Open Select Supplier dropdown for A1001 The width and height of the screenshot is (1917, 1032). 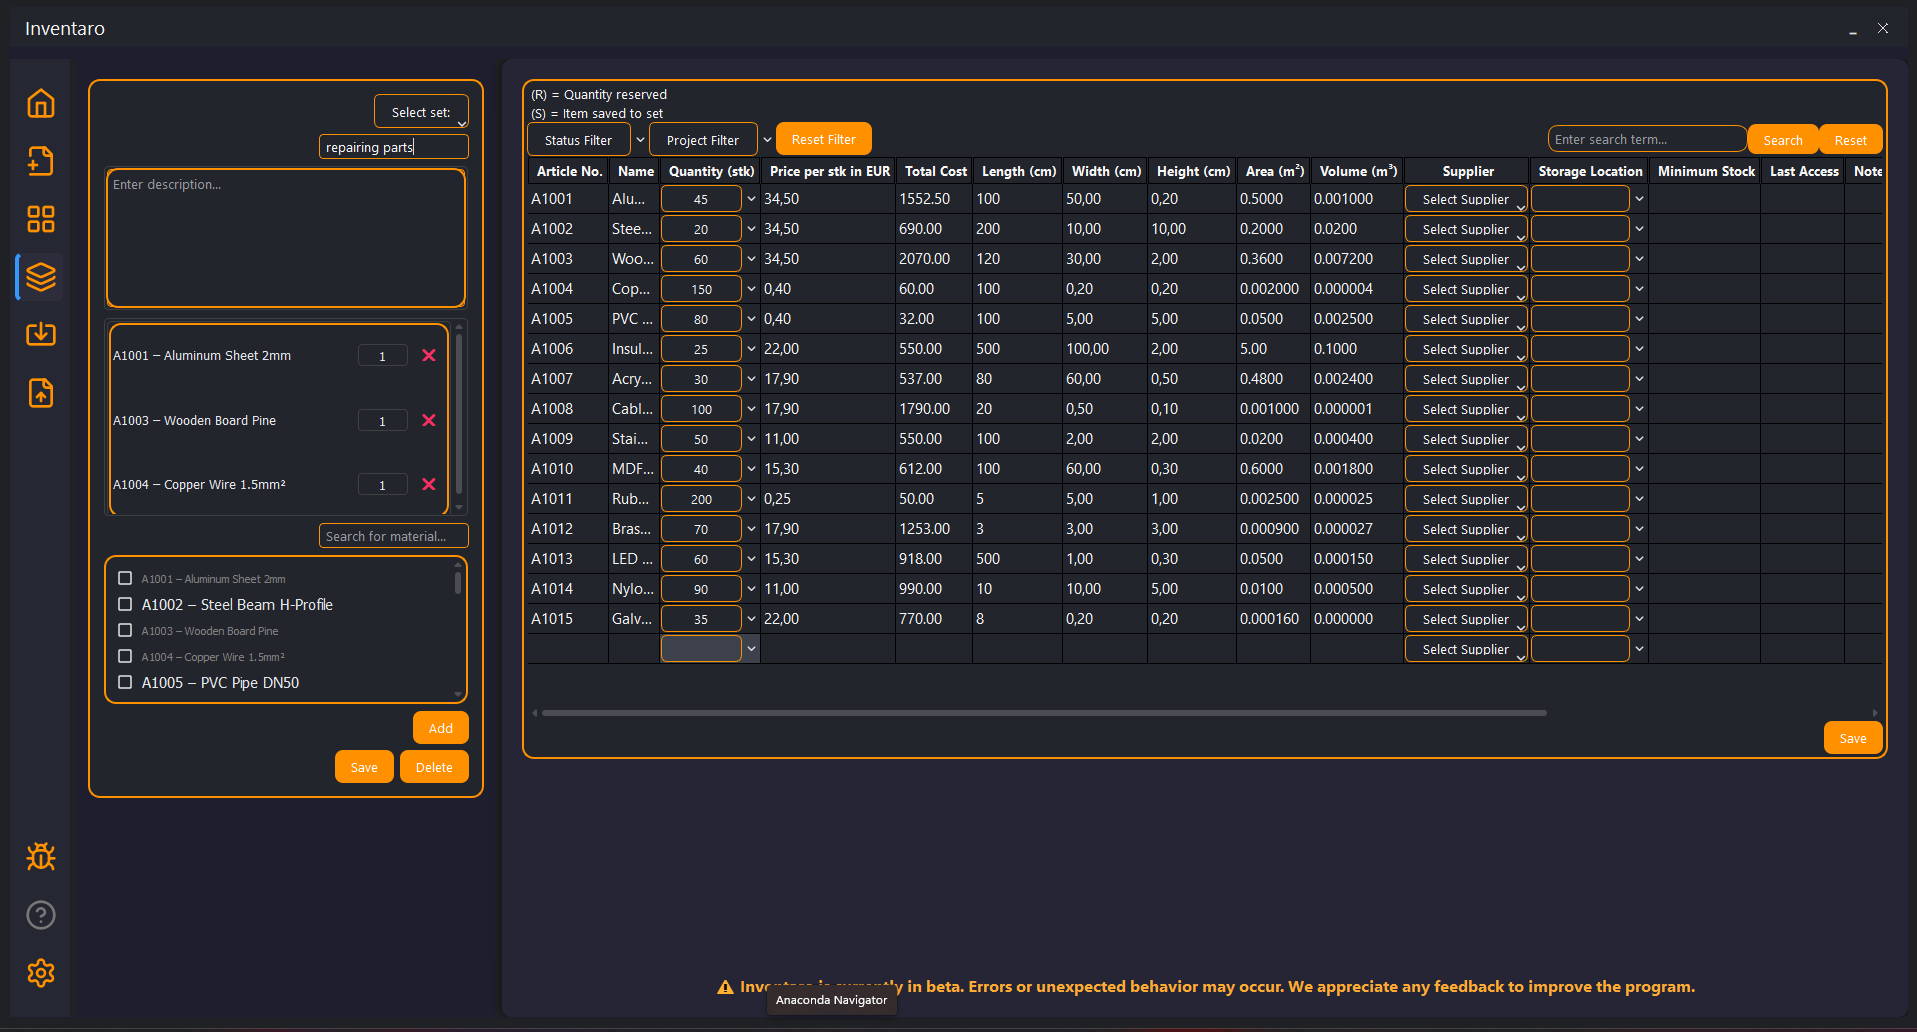[x=1466, y=199]
